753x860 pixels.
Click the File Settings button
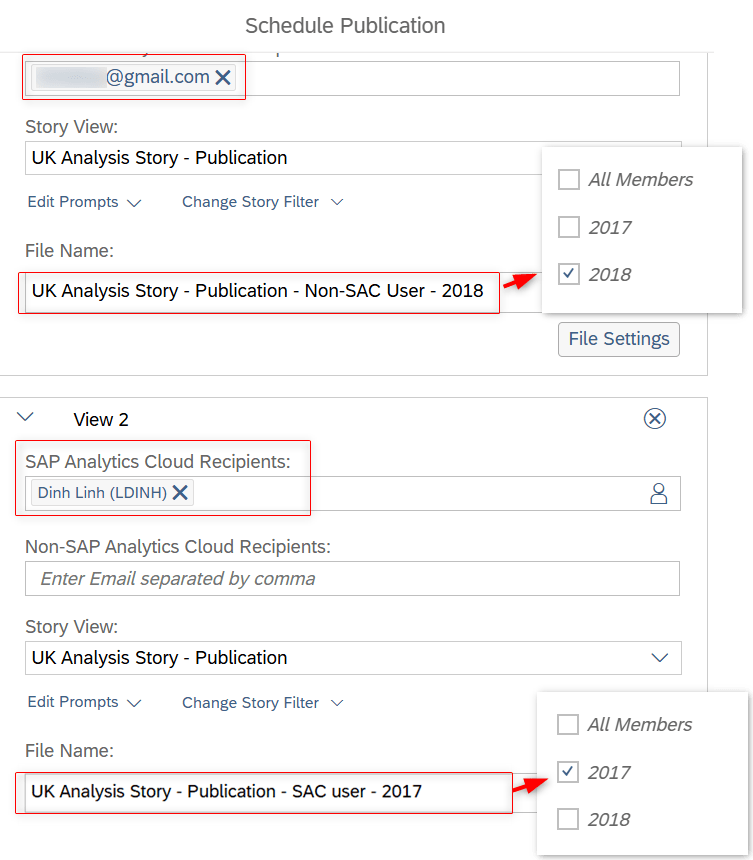[618, 339]
